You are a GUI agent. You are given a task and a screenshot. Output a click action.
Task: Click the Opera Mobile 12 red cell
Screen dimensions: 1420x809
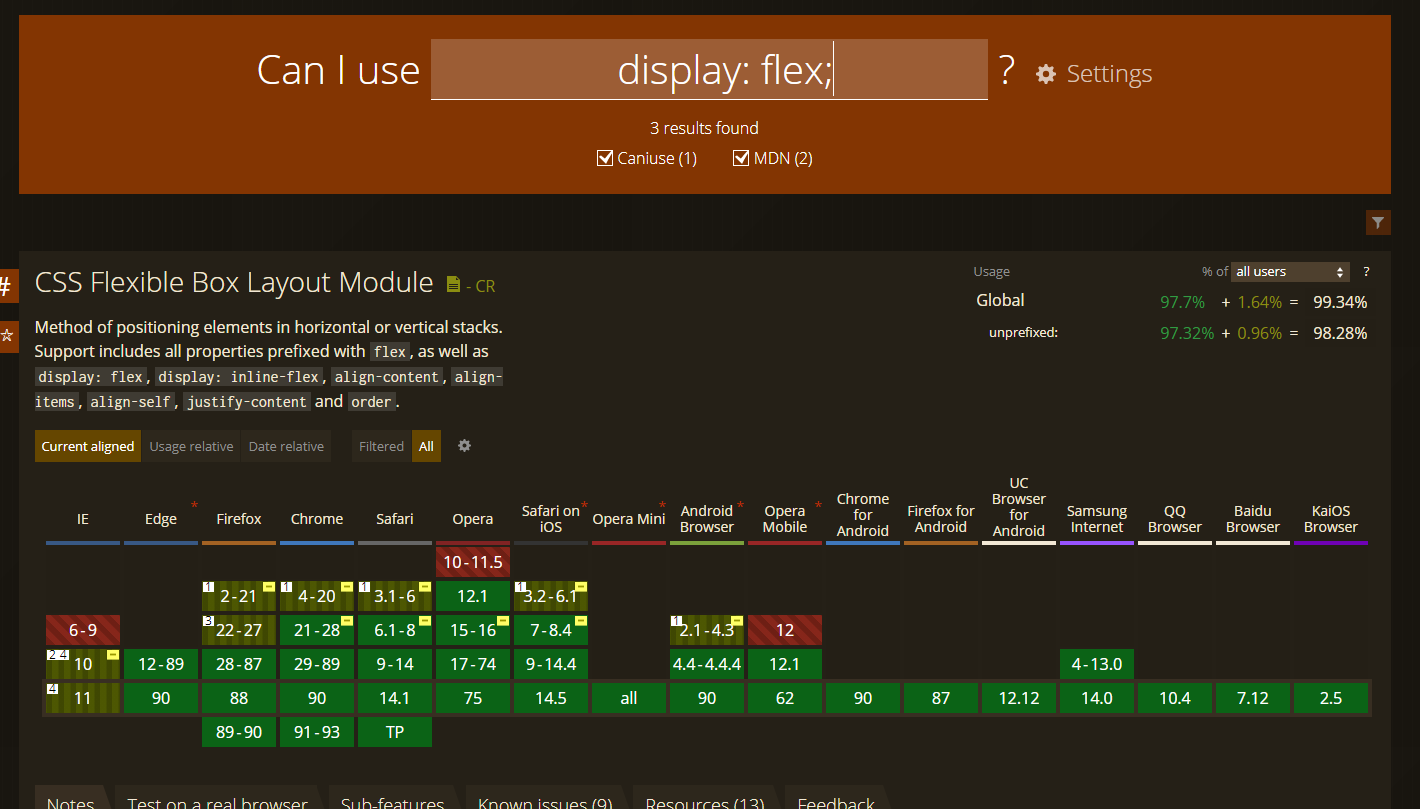pyautogui.click(x=785, y=630)
